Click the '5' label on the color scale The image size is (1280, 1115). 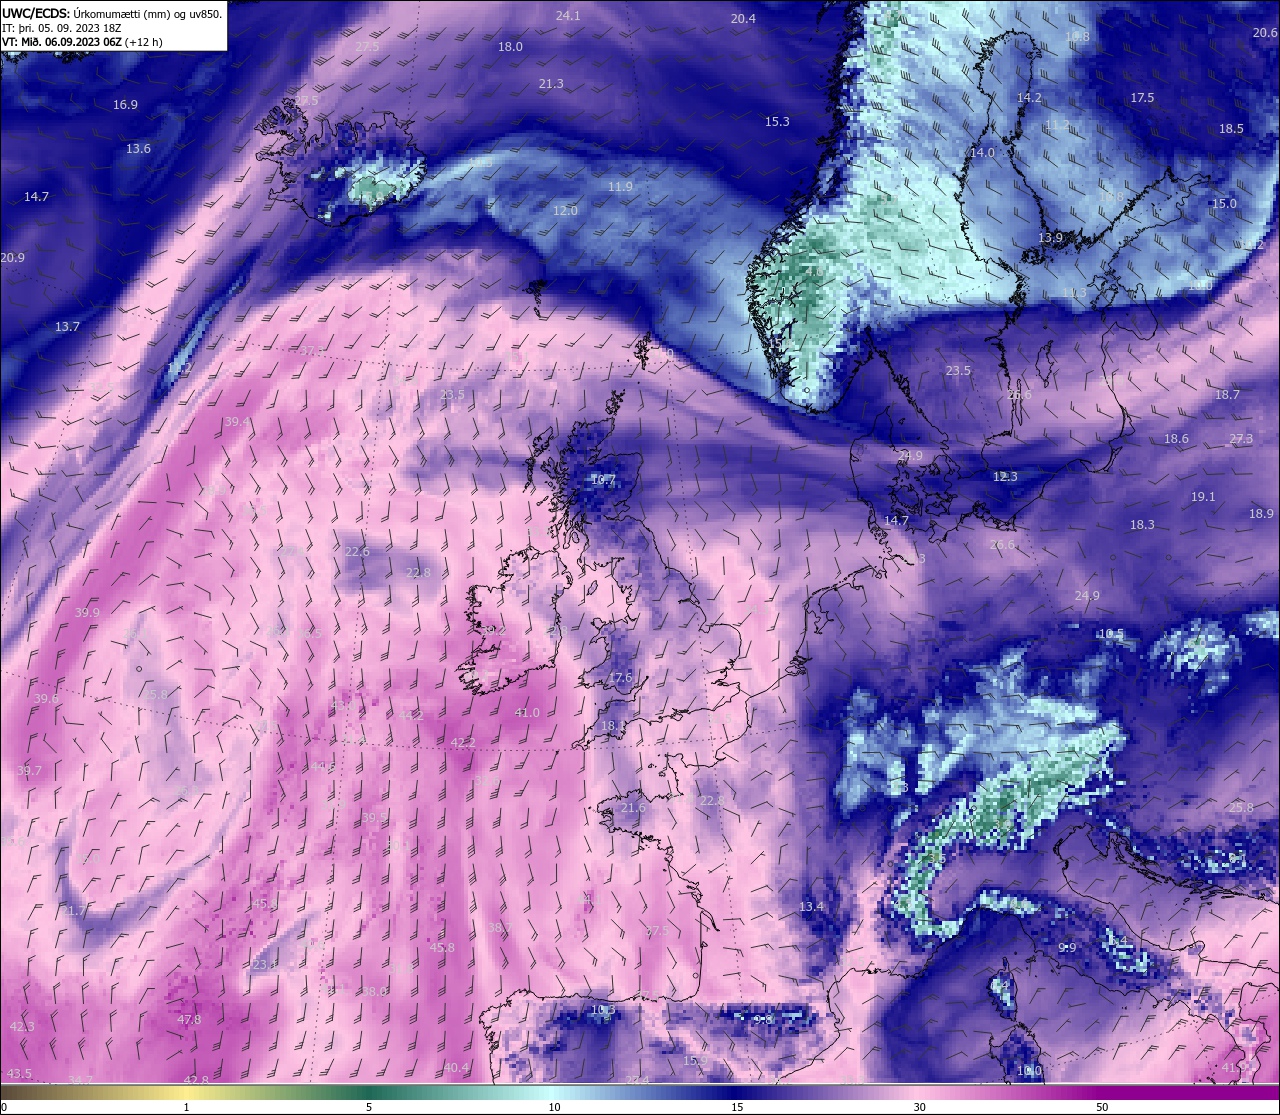[x=369, y=1107]
